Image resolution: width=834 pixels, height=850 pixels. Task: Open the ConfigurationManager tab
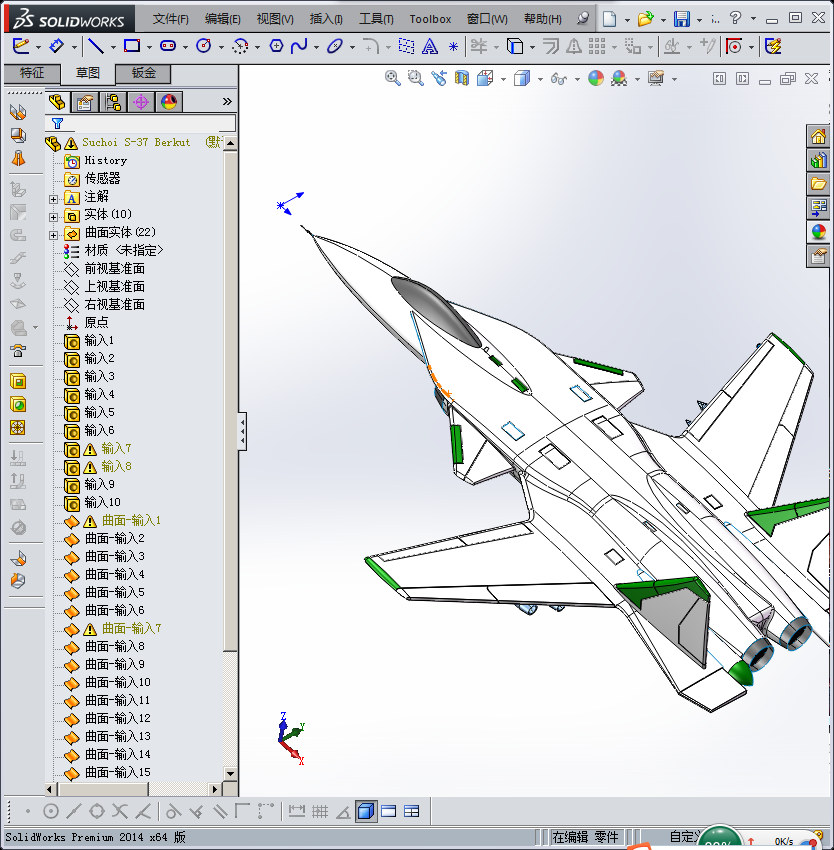113,102
